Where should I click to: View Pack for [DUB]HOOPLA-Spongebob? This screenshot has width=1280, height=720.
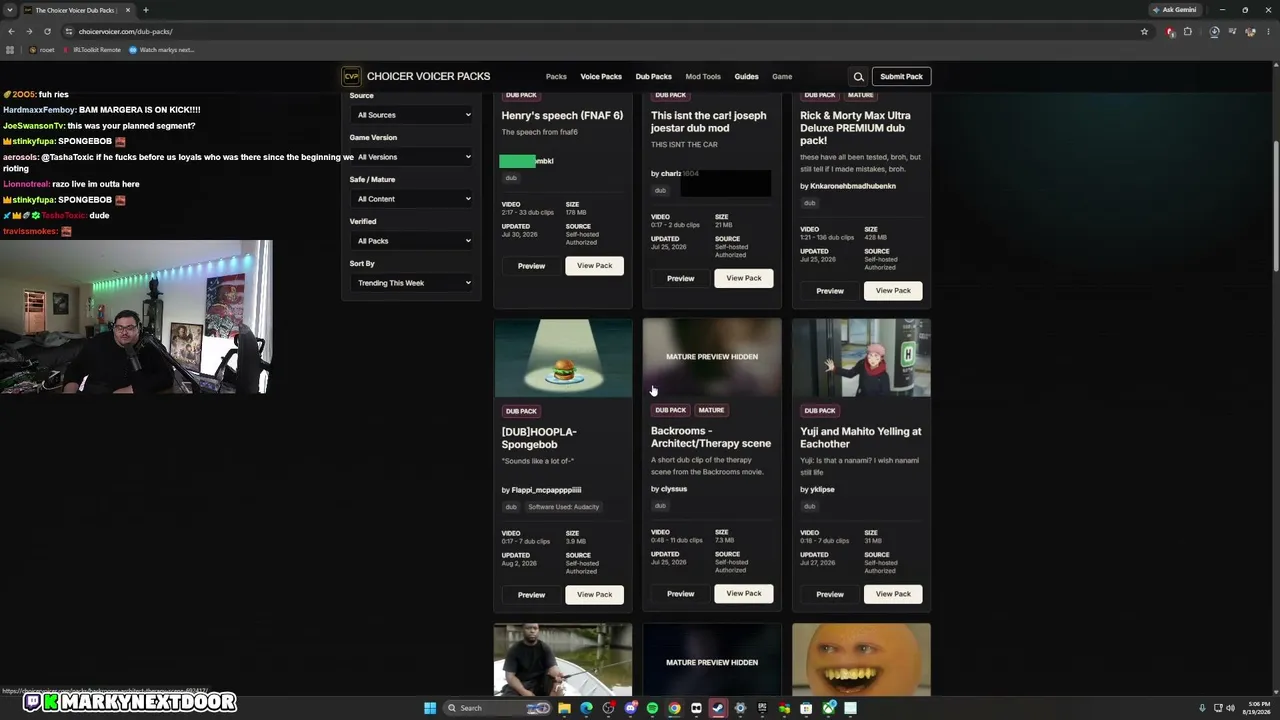point(594,595)
